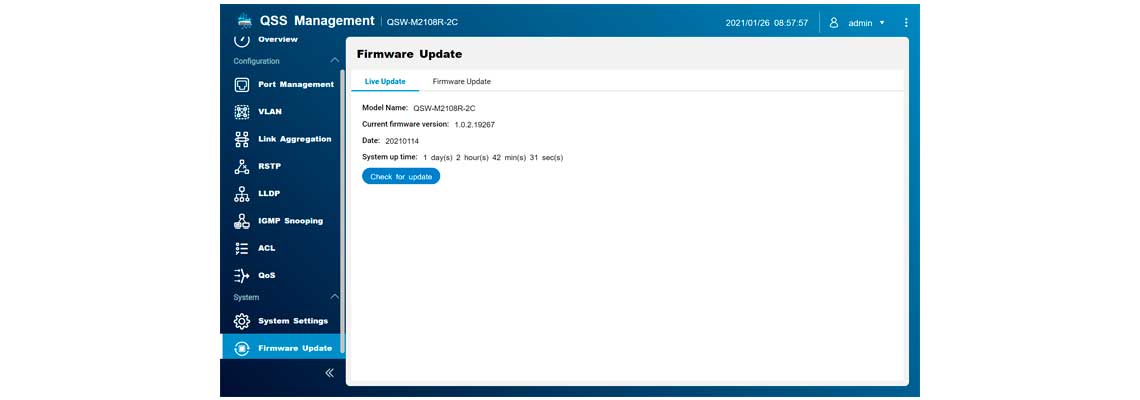
Task: Switch to the Live Update tab
Action: [x=385, y=81]
